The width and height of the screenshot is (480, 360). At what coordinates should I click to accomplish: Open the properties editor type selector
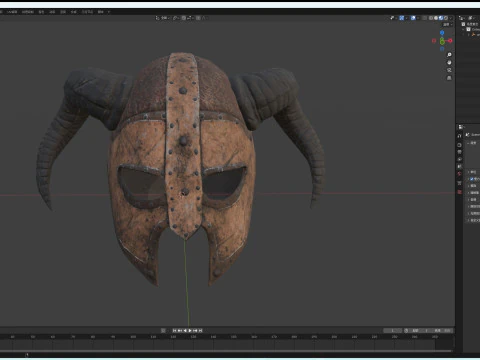461,127
